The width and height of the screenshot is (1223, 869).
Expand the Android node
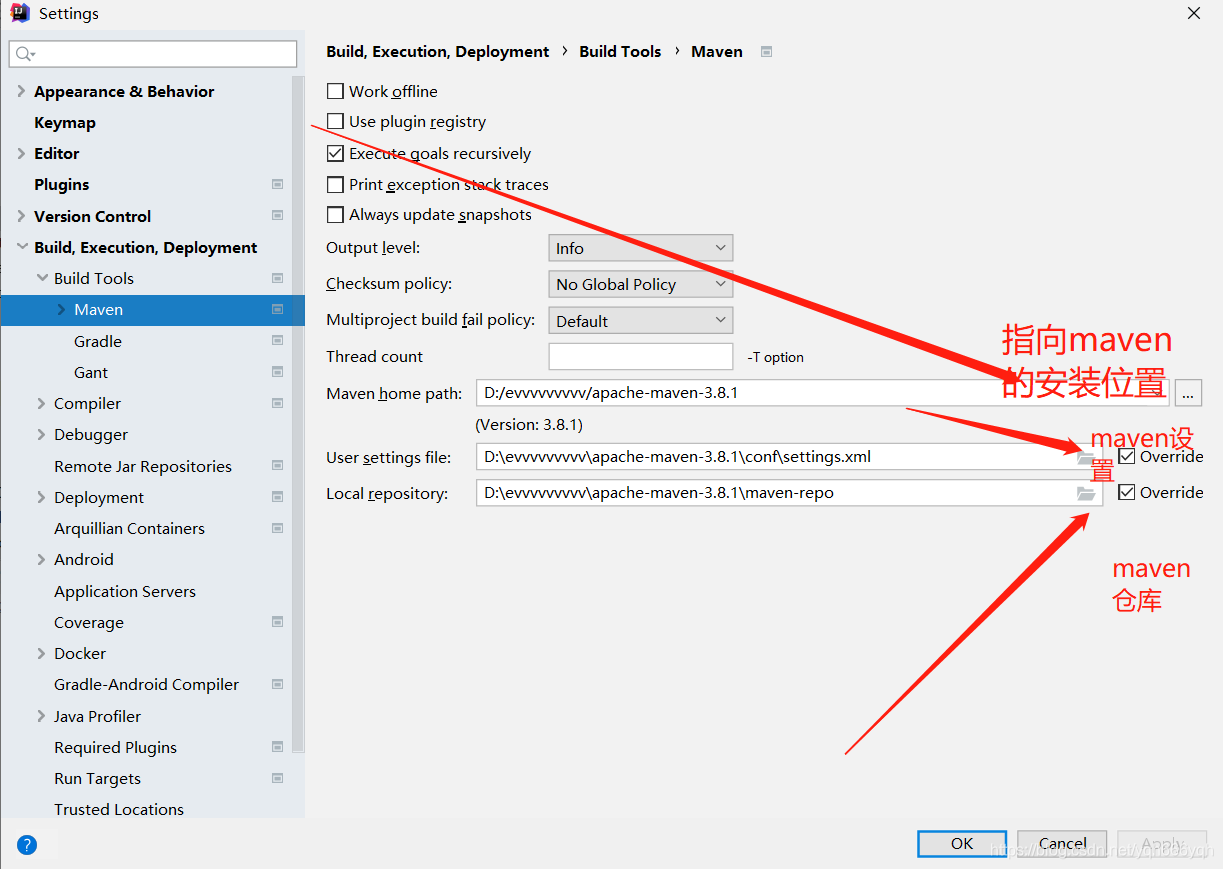[41, 559]
